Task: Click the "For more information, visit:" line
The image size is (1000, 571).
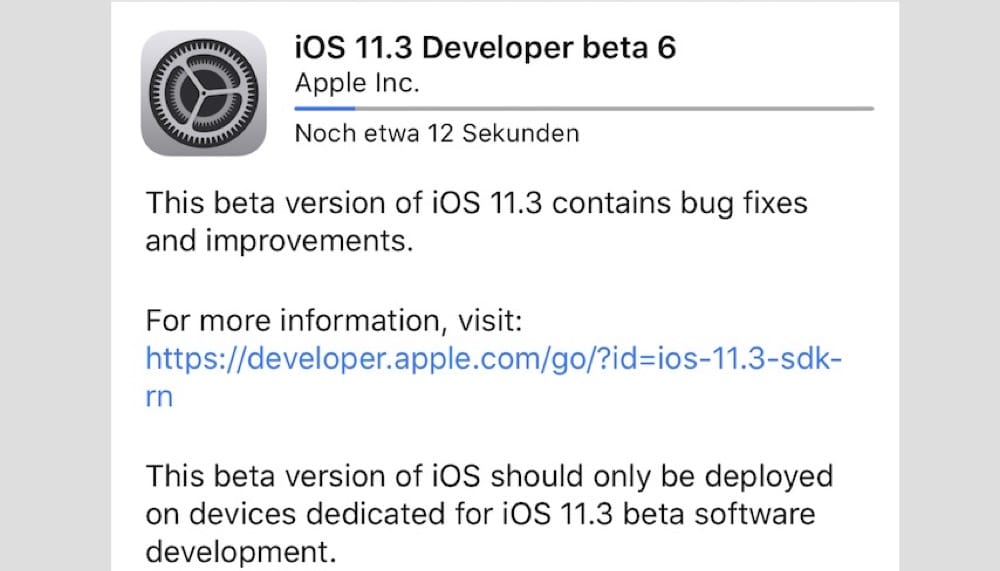Action: coord(334,320)
